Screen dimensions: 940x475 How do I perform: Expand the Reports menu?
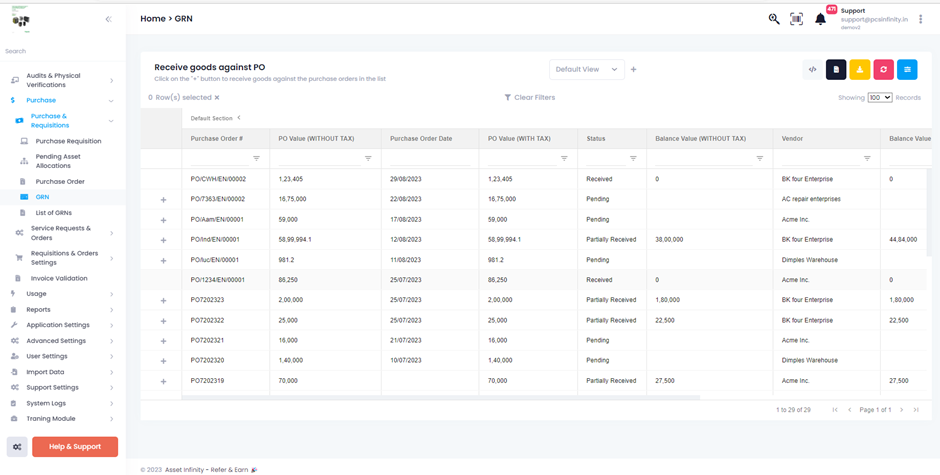point(63,309)
